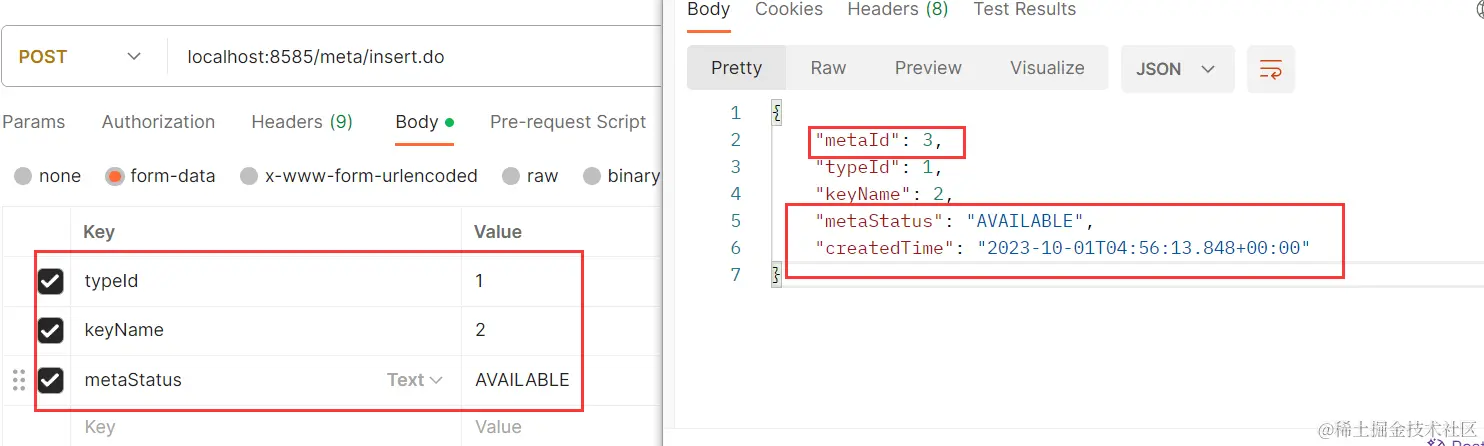This screenshot has height=446, width=1484.
Task: Click the empty Key placeholder field
Action: click(x=265, y=427)
